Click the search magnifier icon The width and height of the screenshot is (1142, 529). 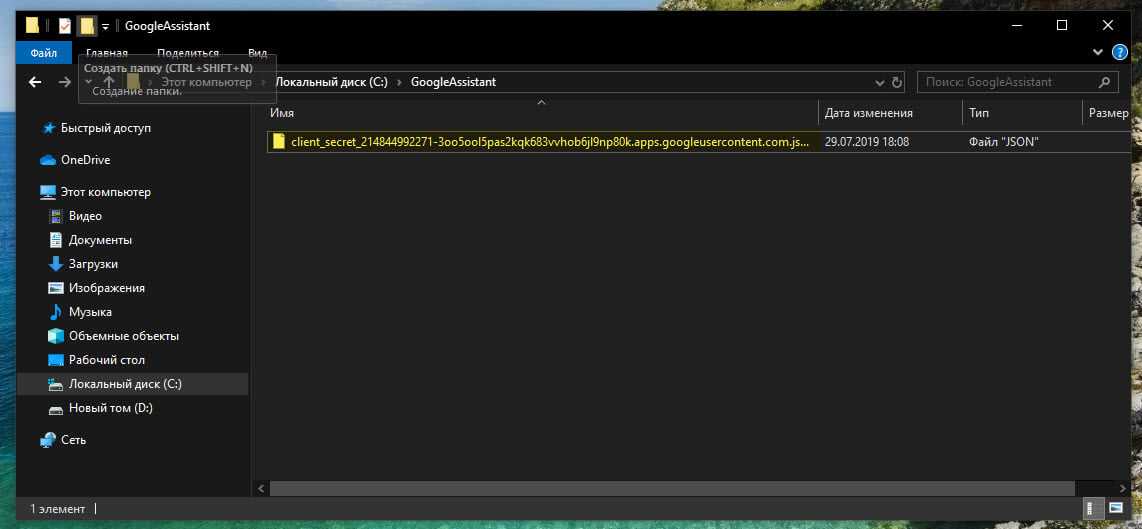1104,82
